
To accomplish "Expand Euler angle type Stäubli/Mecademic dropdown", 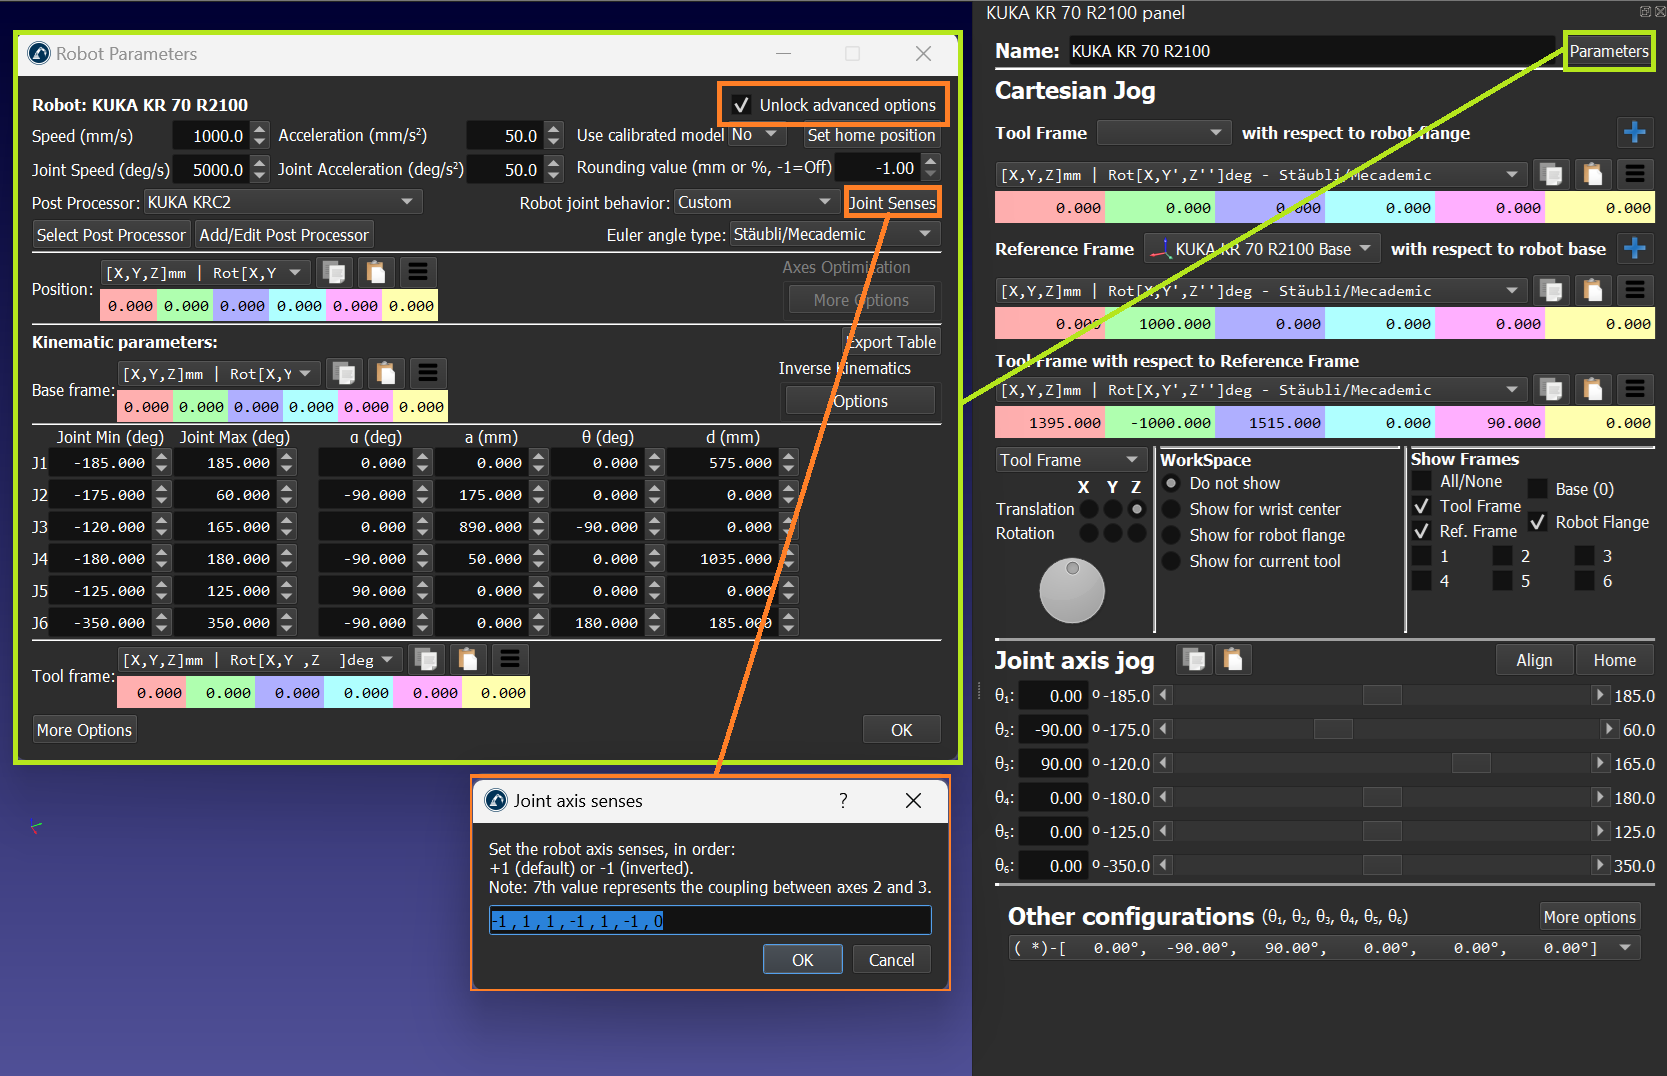I will 834,234.
